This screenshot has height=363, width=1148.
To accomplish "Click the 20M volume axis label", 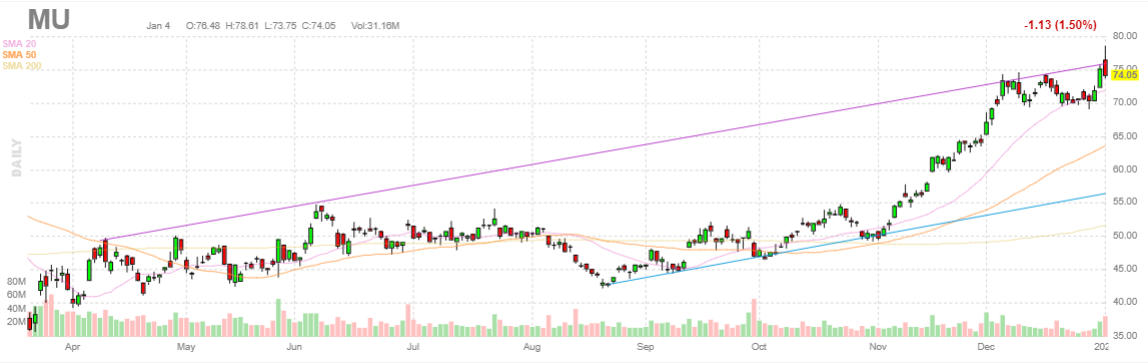I will tap(15, 321).
